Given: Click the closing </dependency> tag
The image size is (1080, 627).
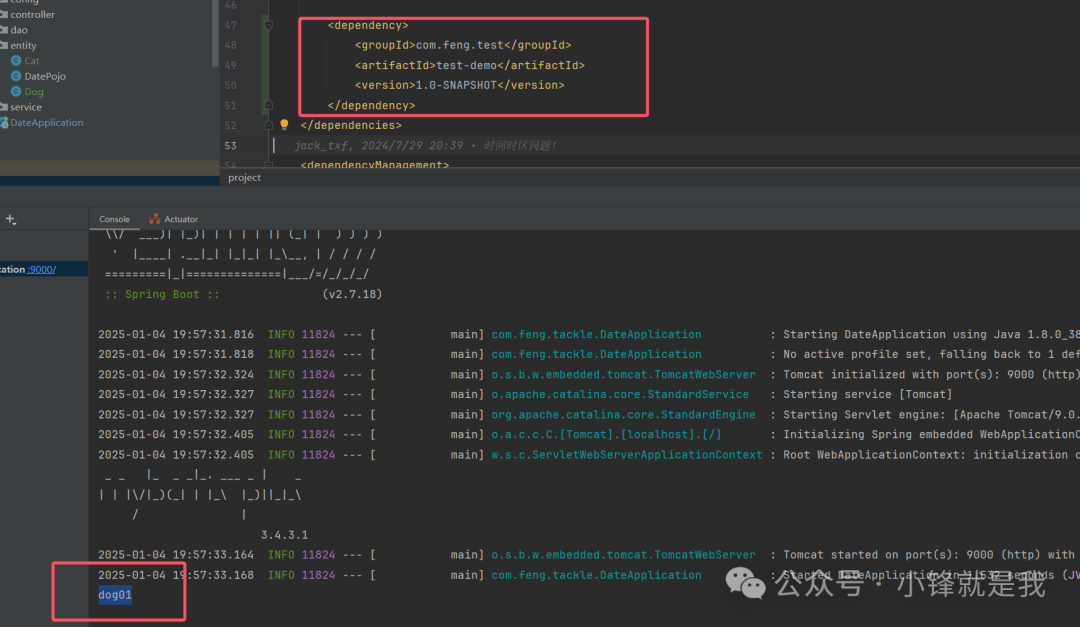Looking at the screenshot, I should [372, 105].
